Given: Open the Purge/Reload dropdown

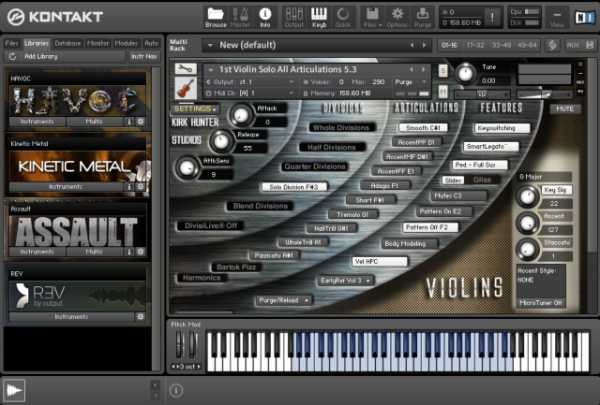Looking at the screenshot, I should pos(283,300).
